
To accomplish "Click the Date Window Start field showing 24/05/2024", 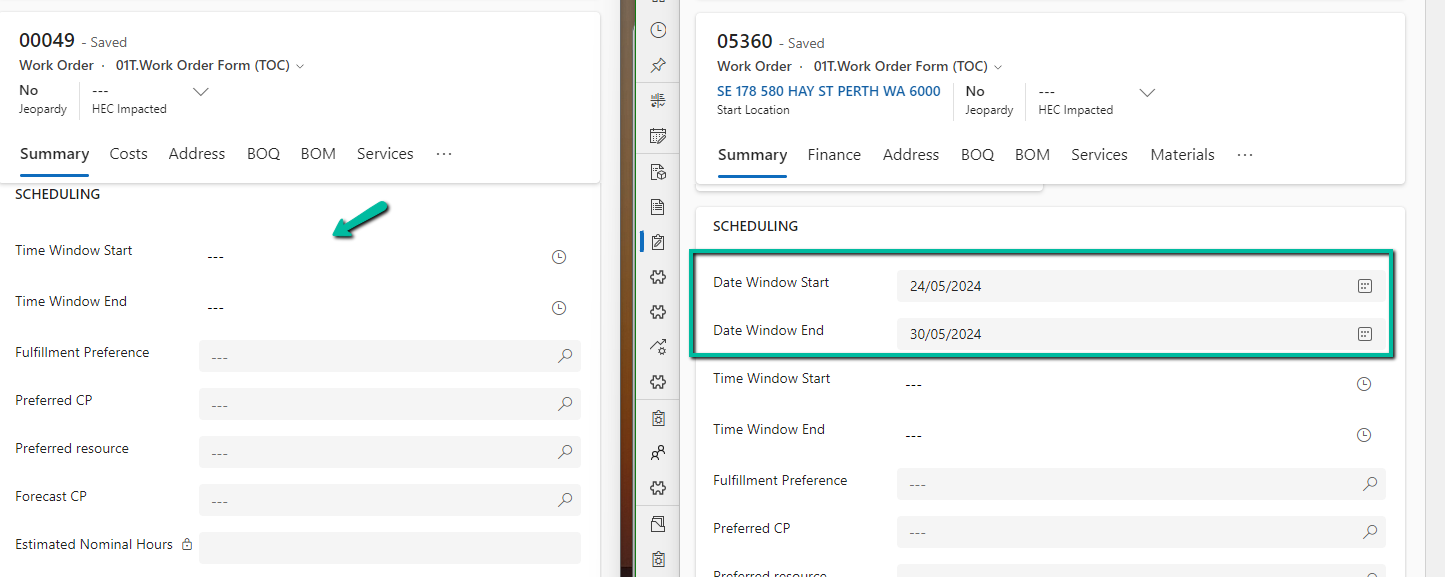I will point(1120,286).
